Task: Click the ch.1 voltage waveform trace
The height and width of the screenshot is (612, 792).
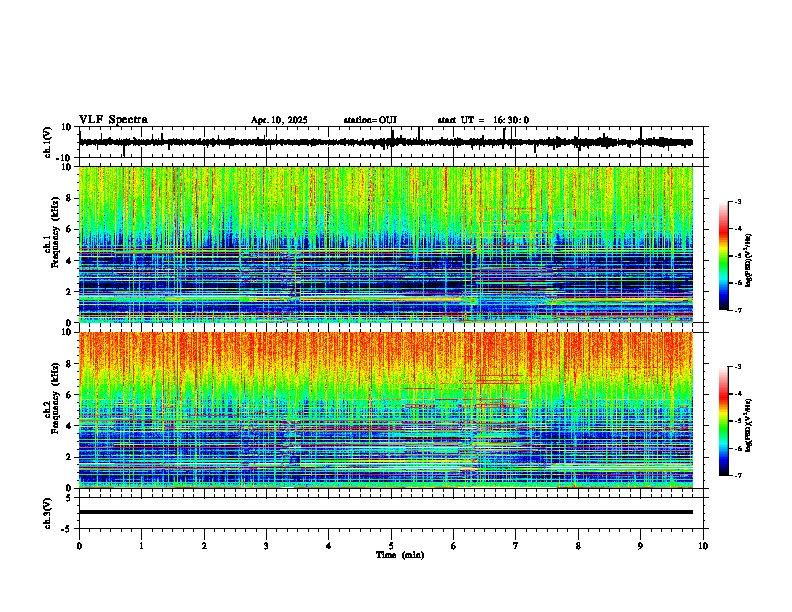Action: coord(385,142)
